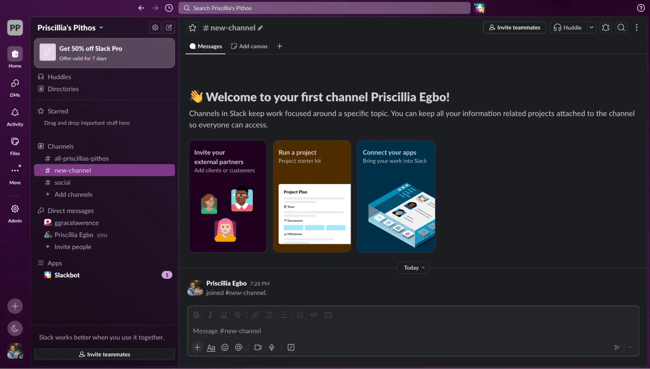Record a video clip icon
This screenshot has height=369, width=650.
(x=258, y=347)
